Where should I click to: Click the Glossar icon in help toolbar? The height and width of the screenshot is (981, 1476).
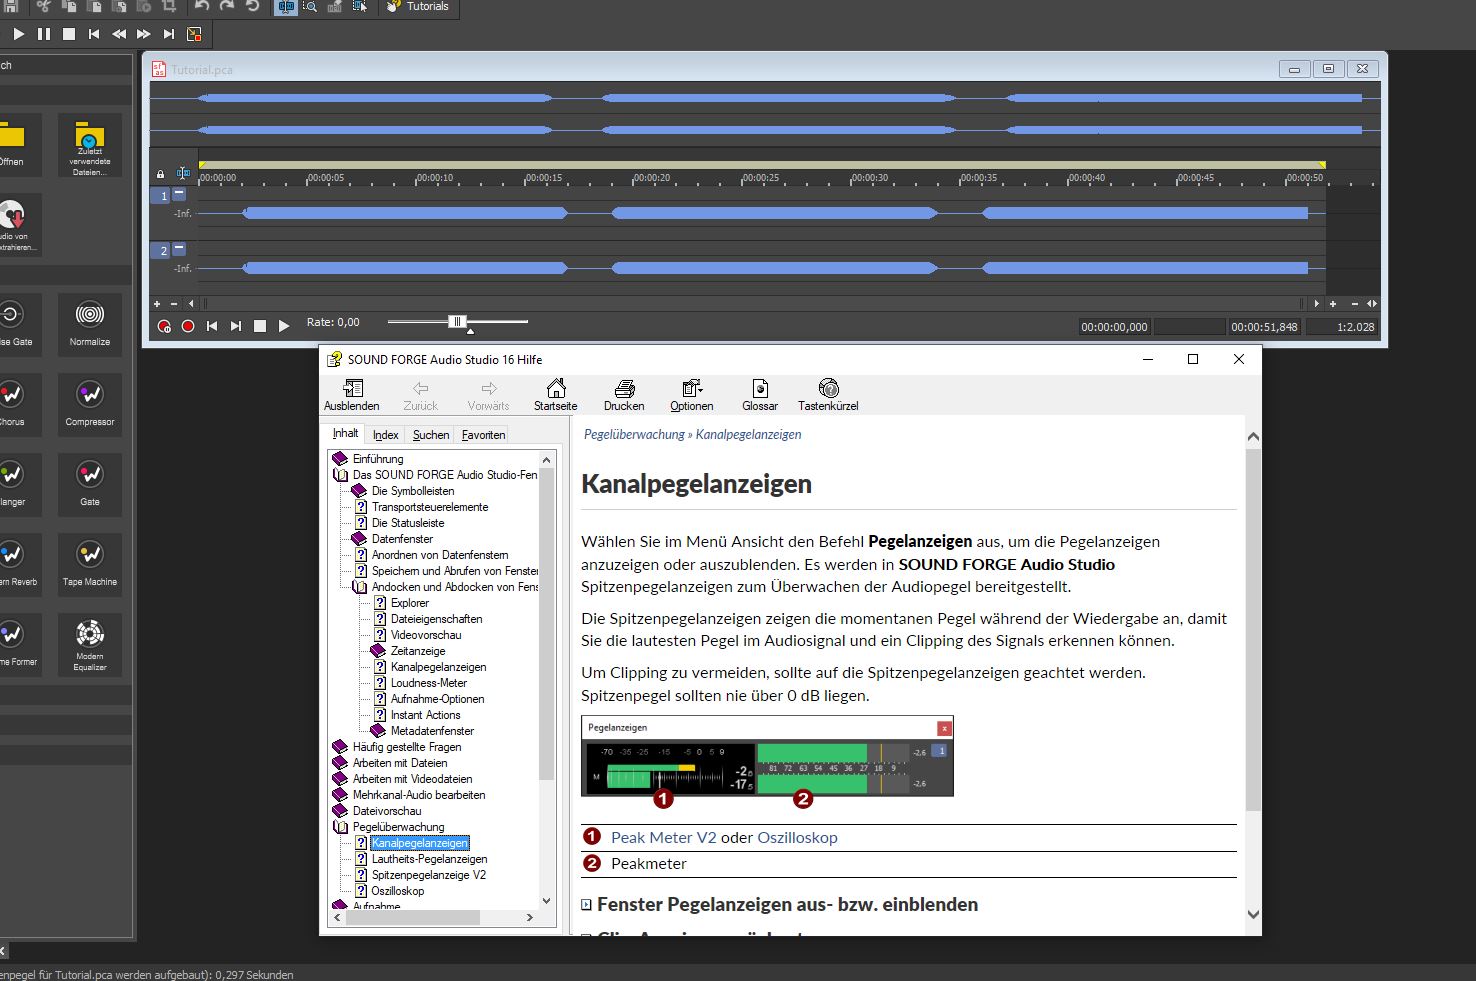pos(760,395)
